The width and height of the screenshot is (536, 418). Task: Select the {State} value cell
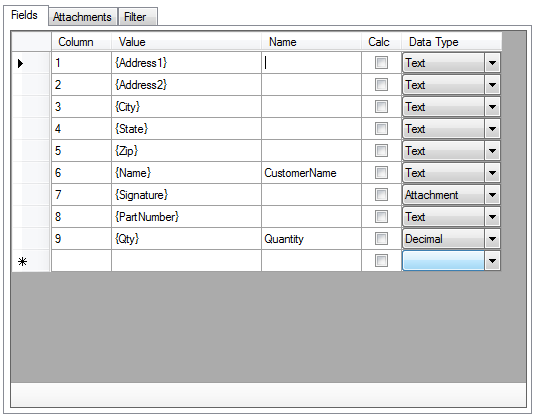[186, 129]
